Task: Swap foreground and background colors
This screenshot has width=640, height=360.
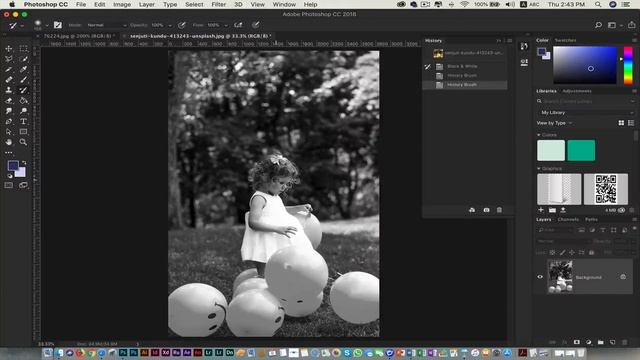Action: [x=24, y=162]
